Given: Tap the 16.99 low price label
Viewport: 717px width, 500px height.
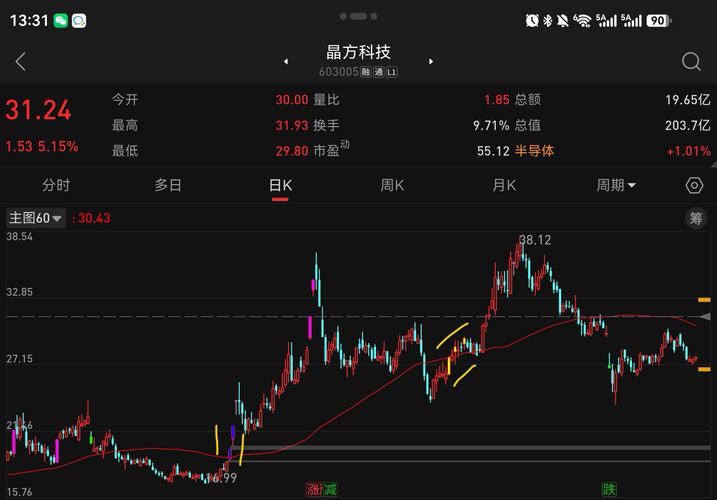Looking at the screenshot, I should [221, 478].
